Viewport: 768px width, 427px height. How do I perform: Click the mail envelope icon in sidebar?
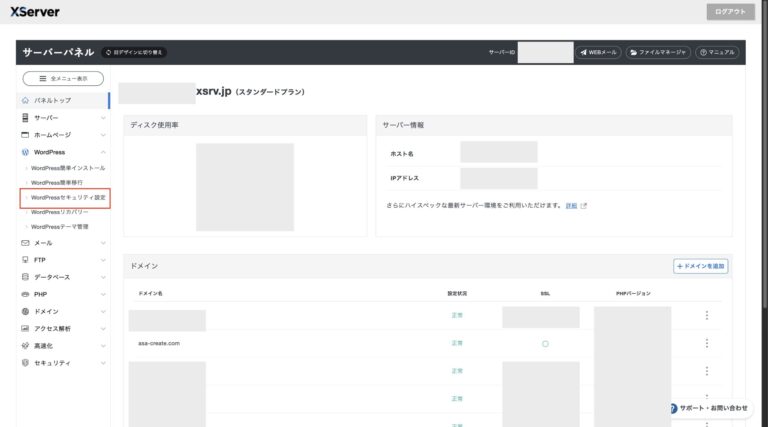tap(25, 243)
